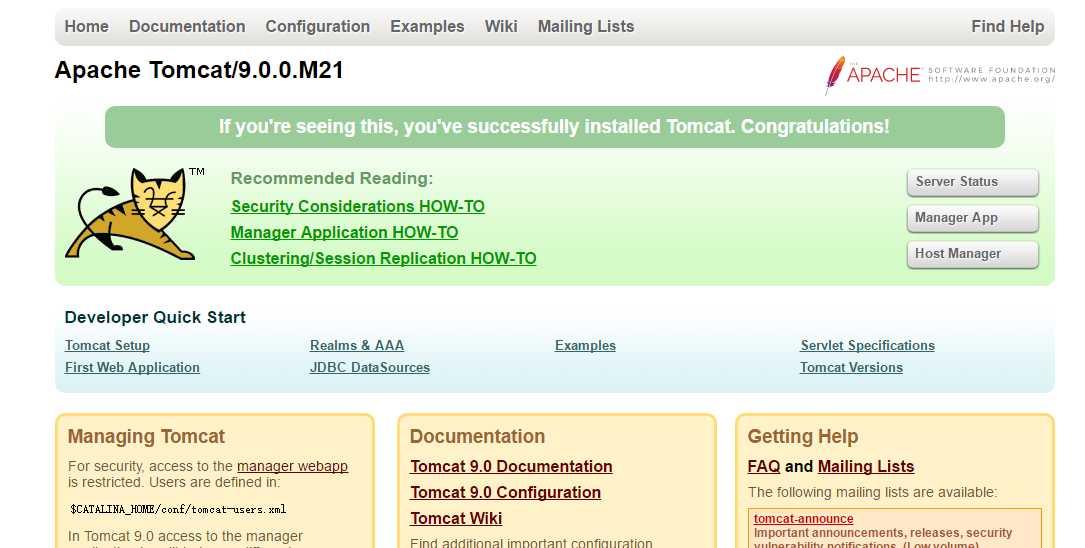Open Tomcat Wiki link in the Documentation box
This screenshot has width=1085, height=548.
(x=456, y=518)
